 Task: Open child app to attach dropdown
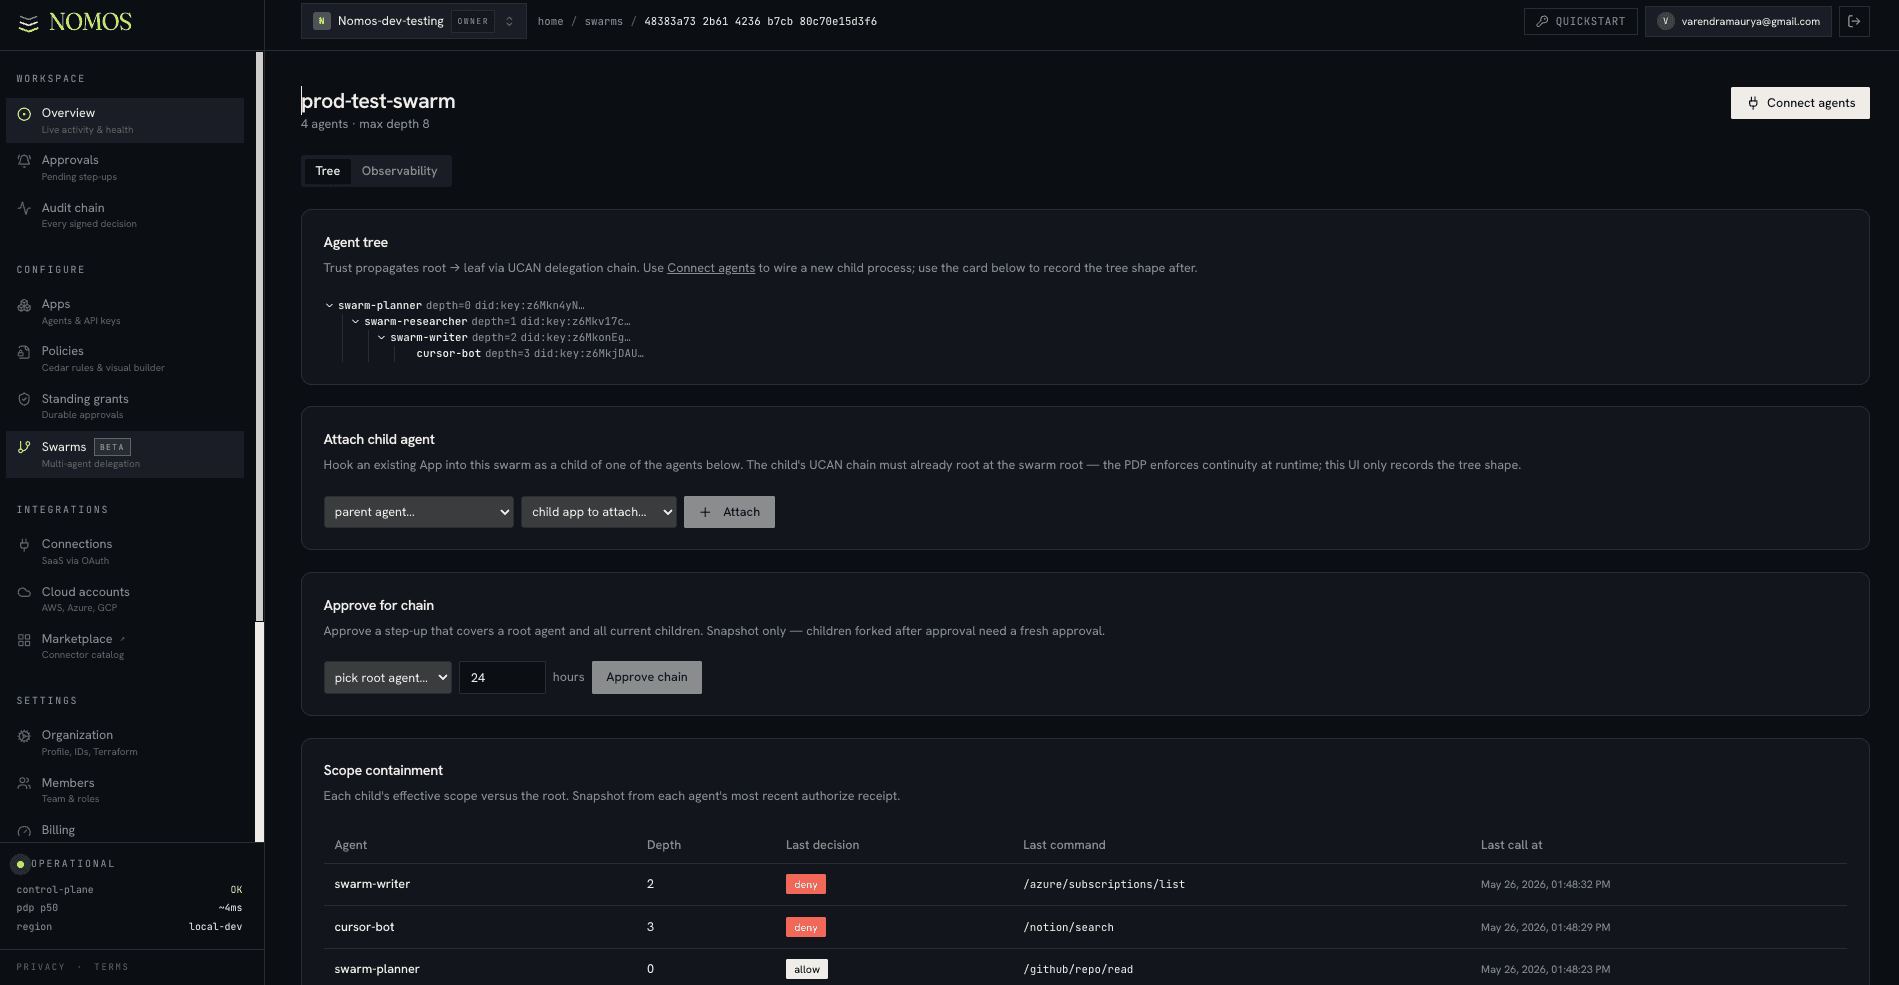pyautogui.click(x=599, y=512)
